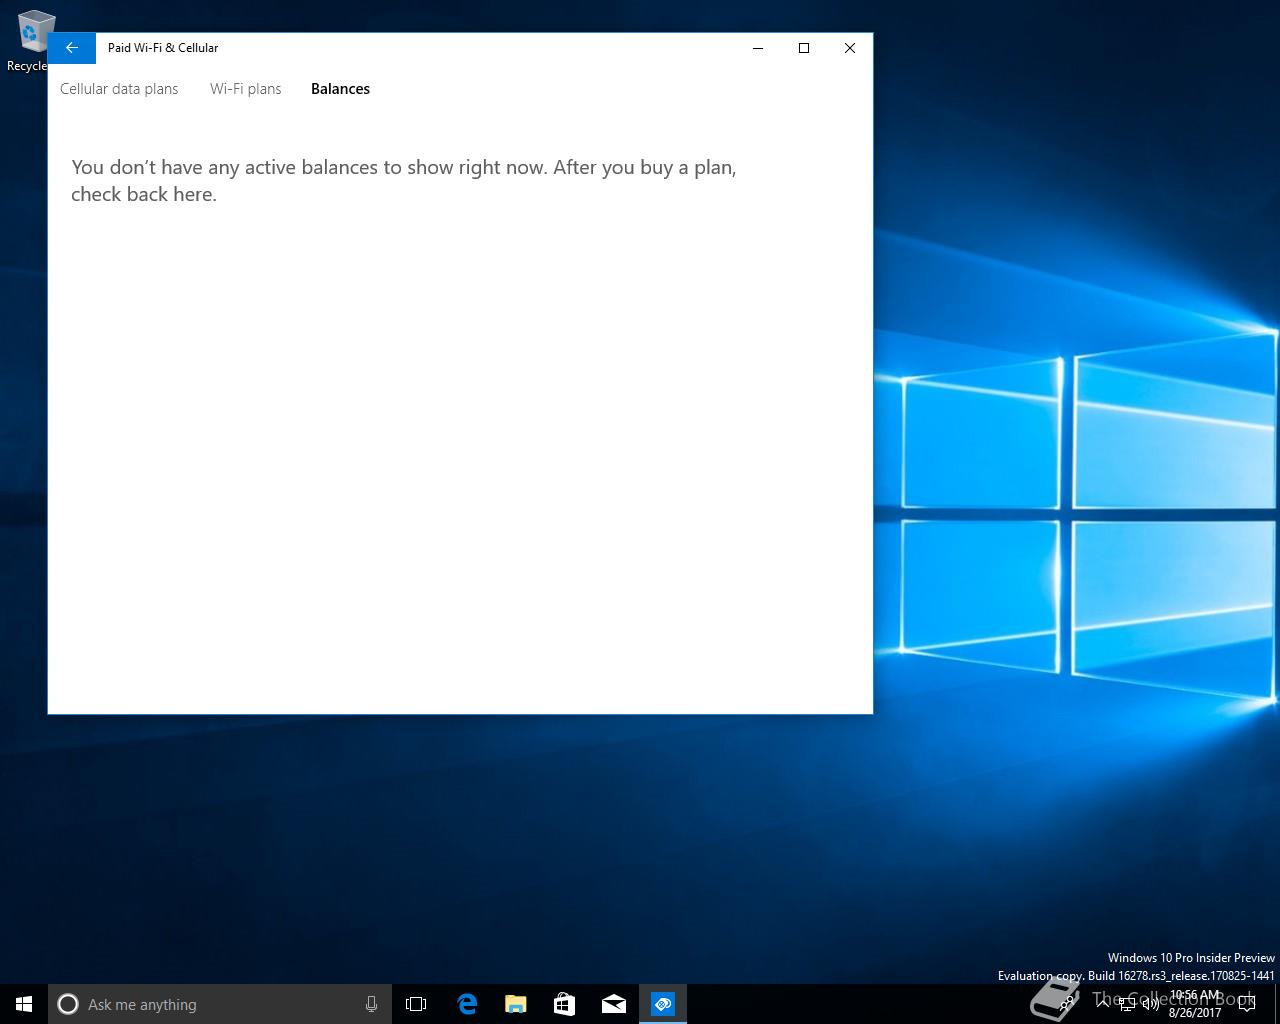
Task: Open File Explorer from the taskbar
Action: (x=515, y=1004)
